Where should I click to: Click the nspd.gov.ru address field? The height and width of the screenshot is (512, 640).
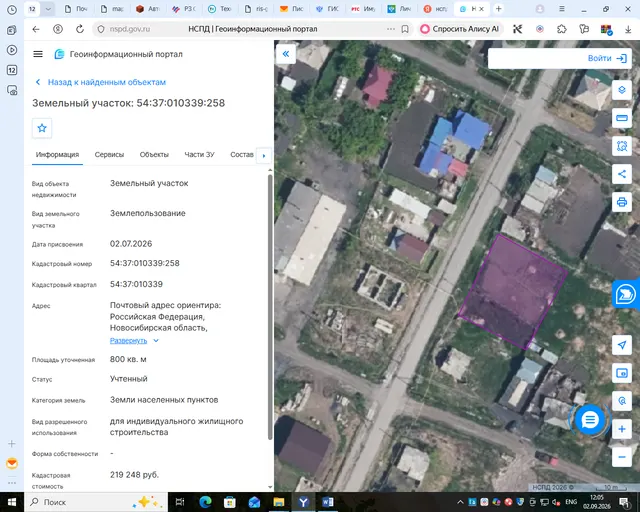pos(130,29)
